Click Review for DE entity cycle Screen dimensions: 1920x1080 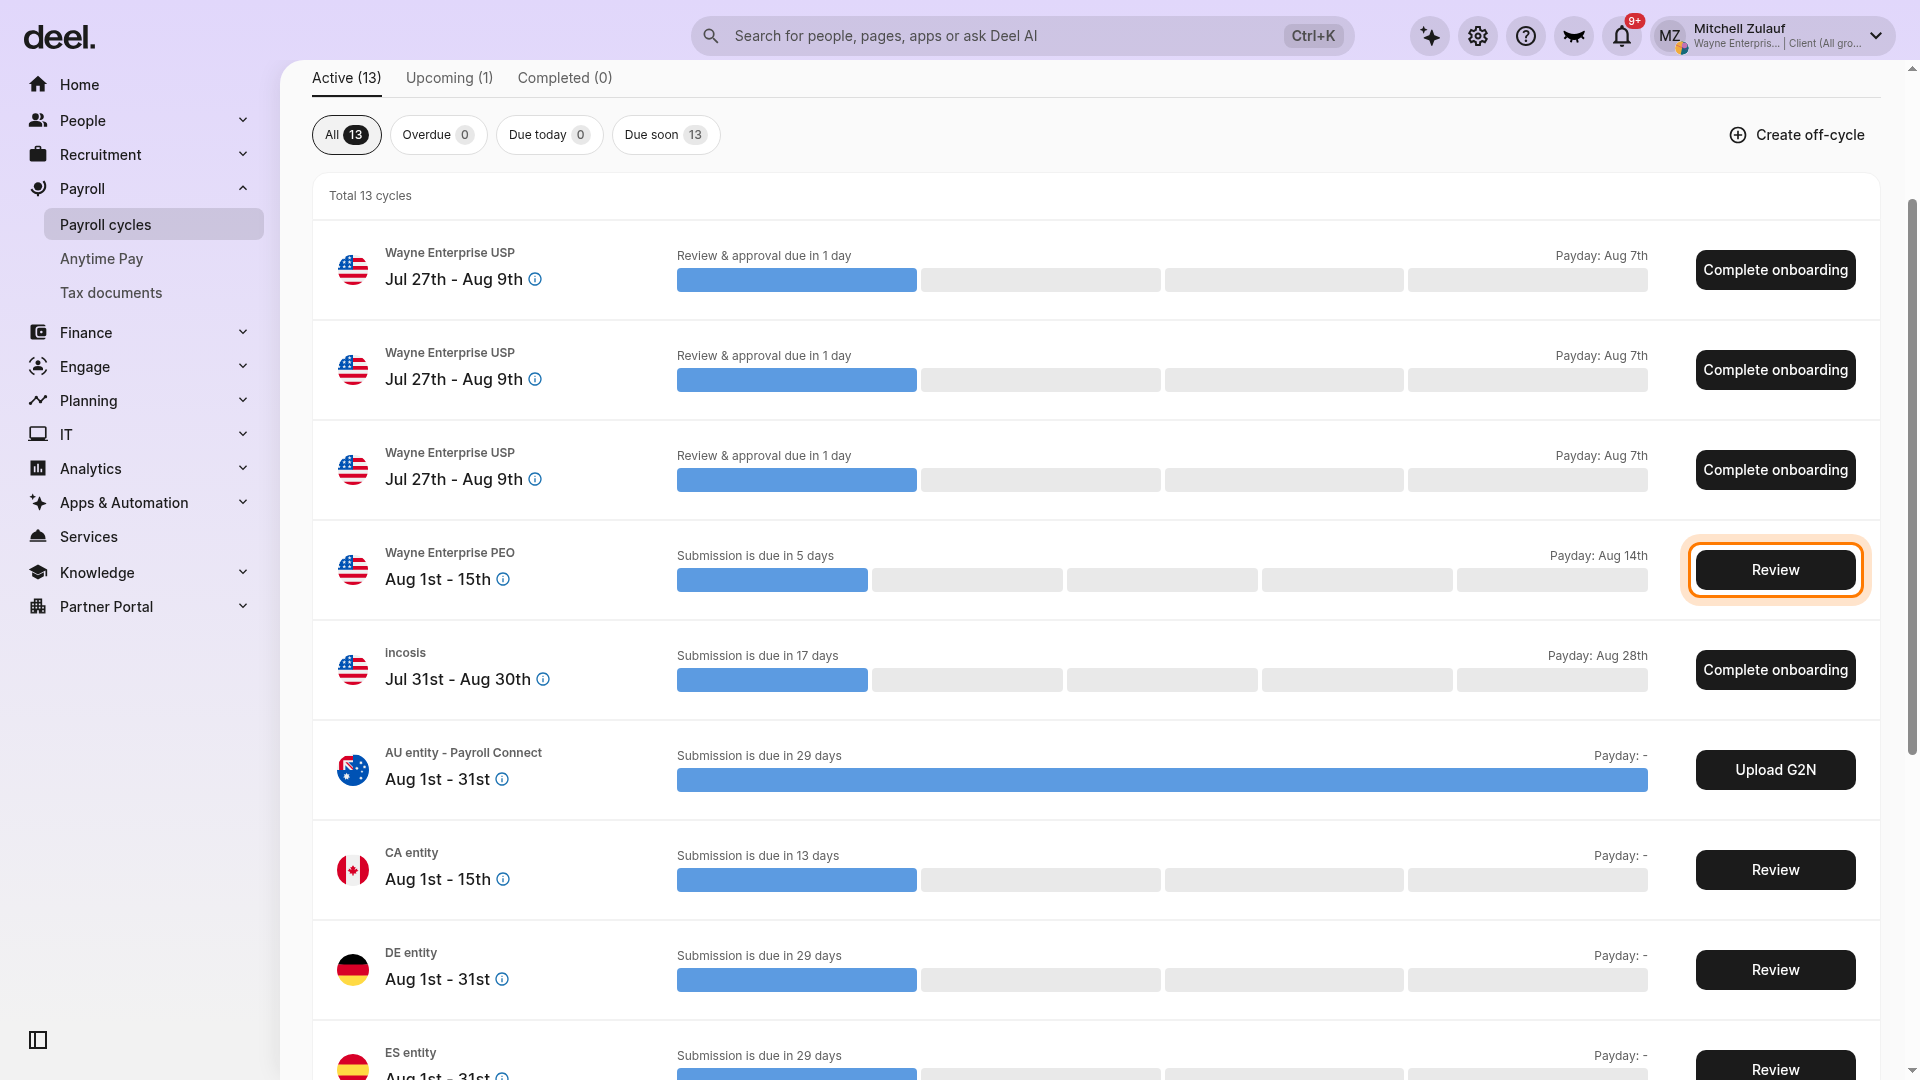point(1776,970)
